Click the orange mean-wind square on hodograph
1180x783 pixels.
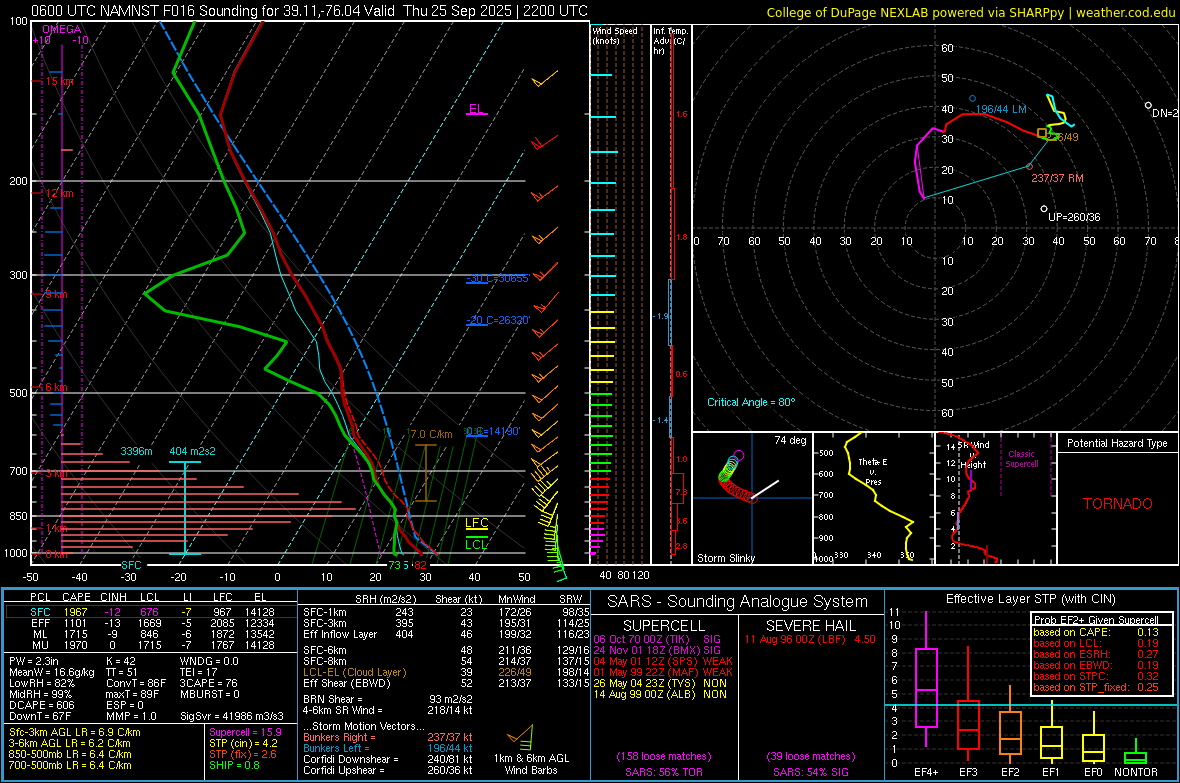[1042, 133]
